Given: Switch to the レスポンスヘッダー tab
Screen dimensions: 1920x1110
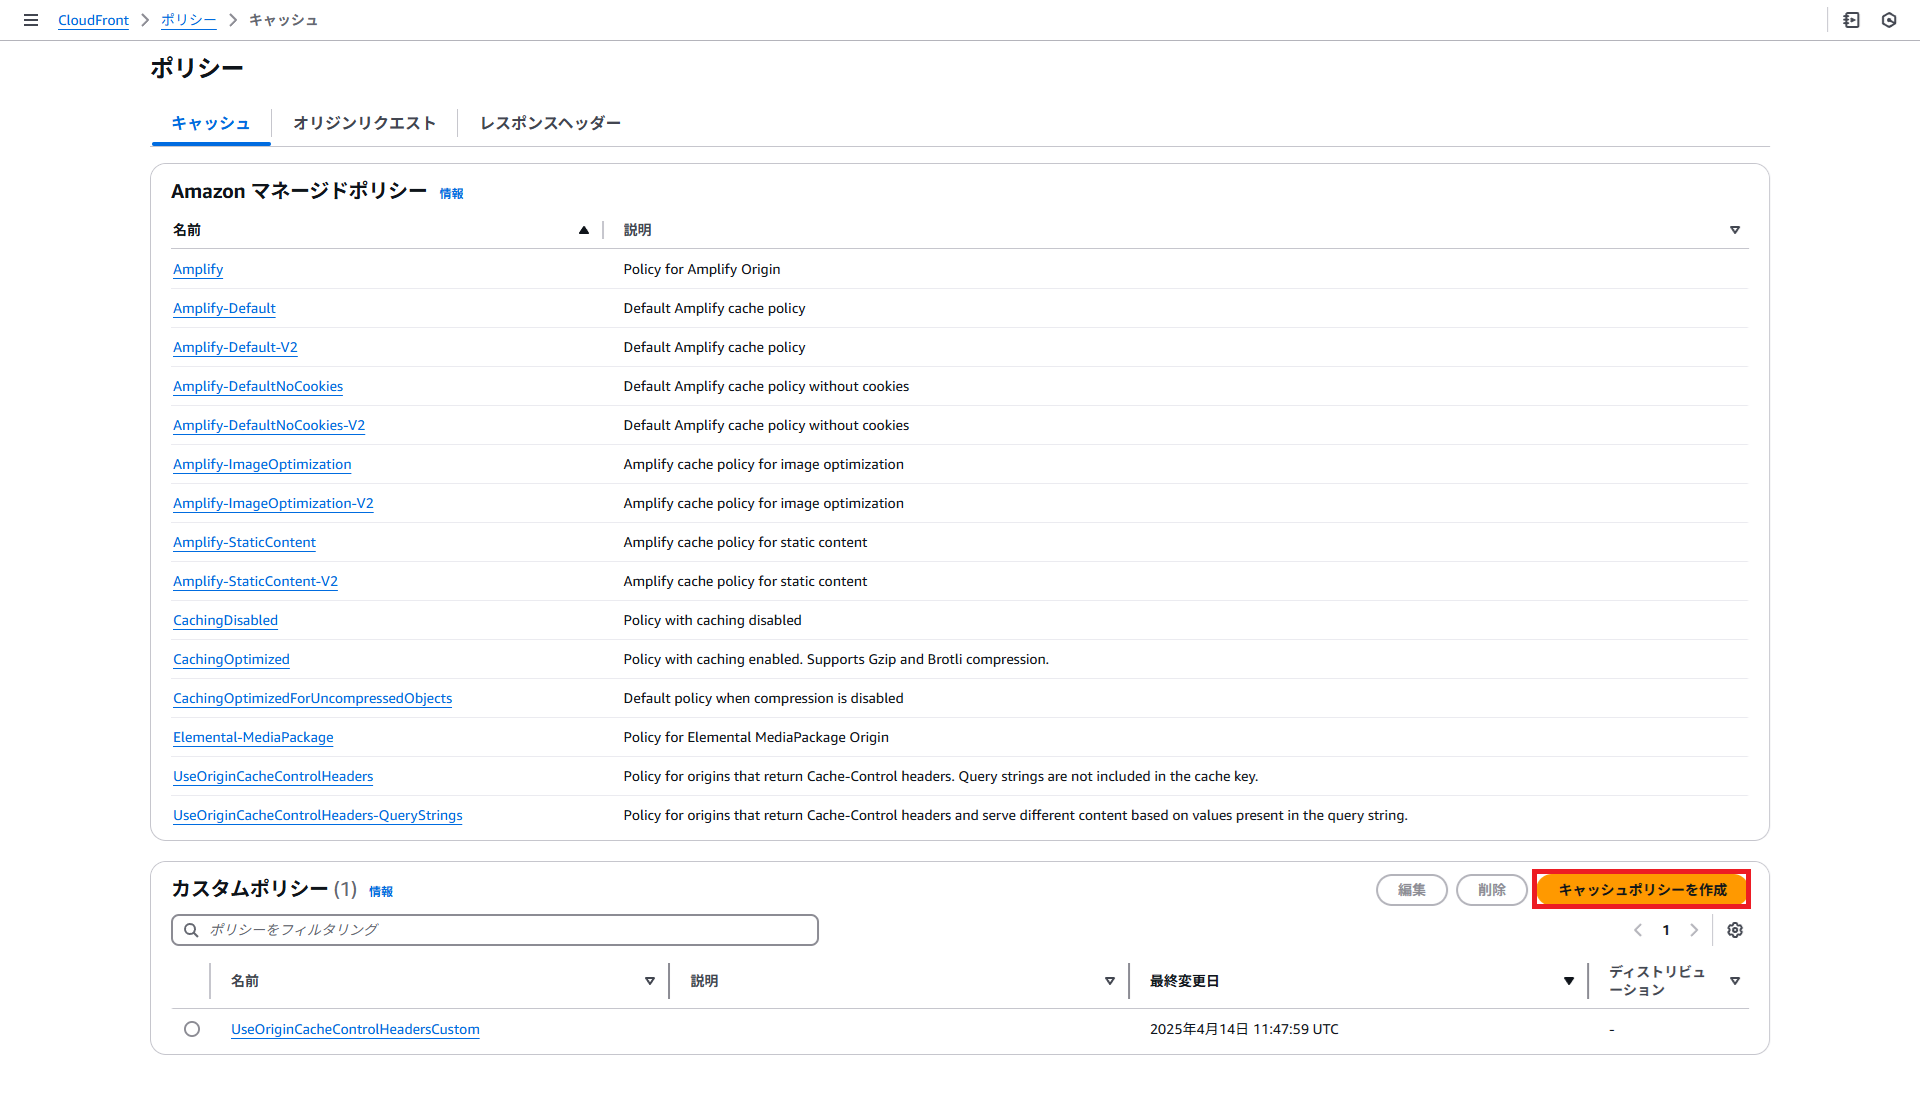Looking at the screenshot, I should coord(550,123).
